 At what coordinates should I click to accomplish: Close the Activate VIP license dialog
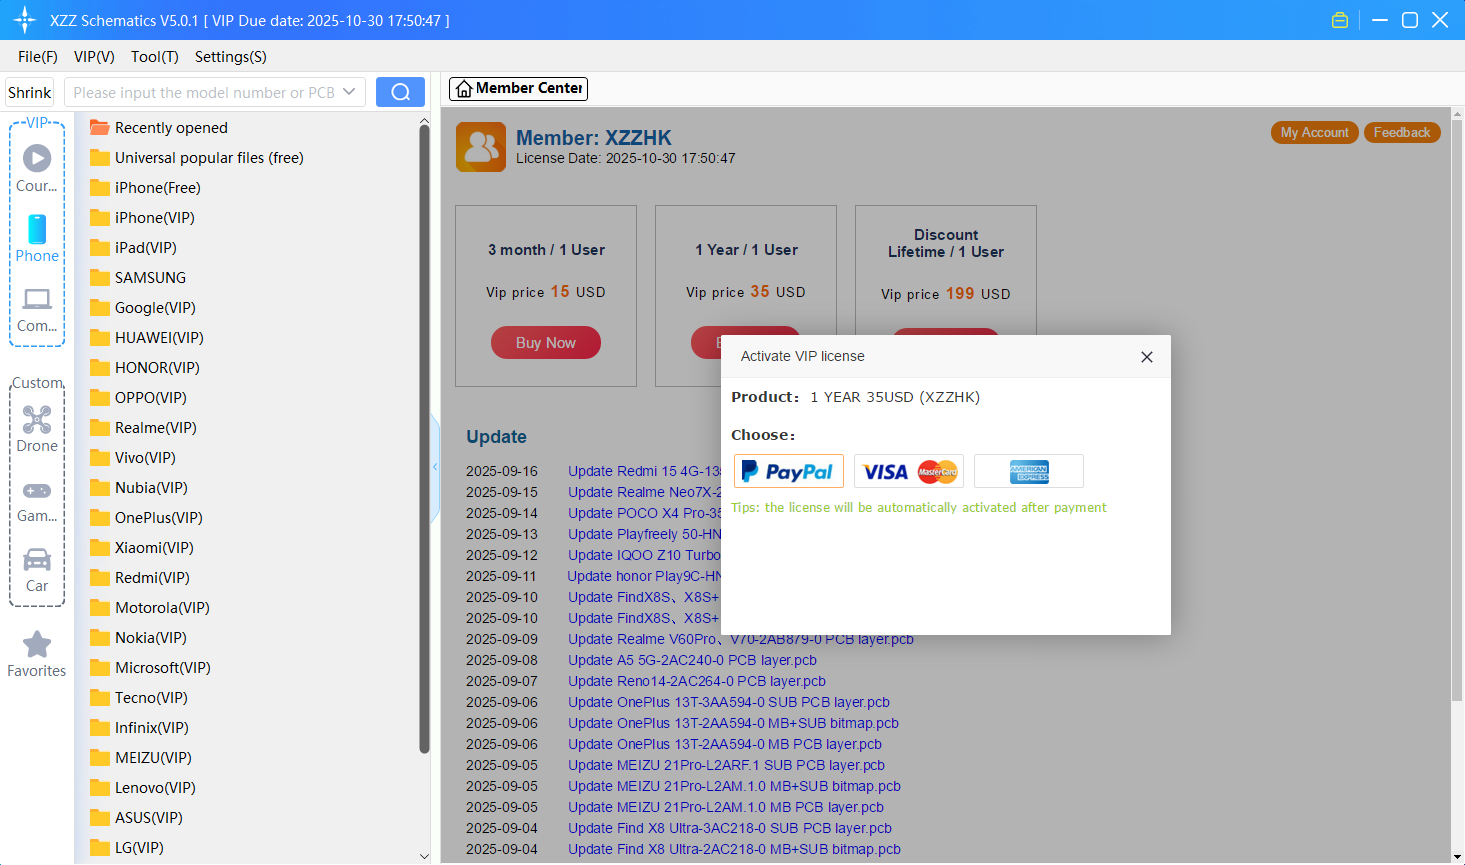coord(1147,357)
